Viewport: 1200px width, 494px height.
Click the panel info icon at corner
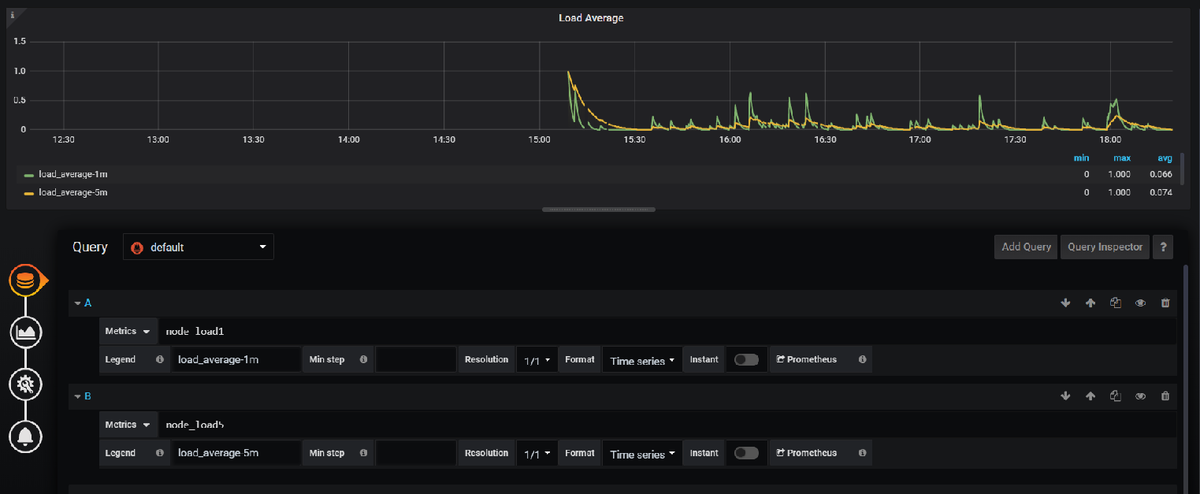pos(12,14)
